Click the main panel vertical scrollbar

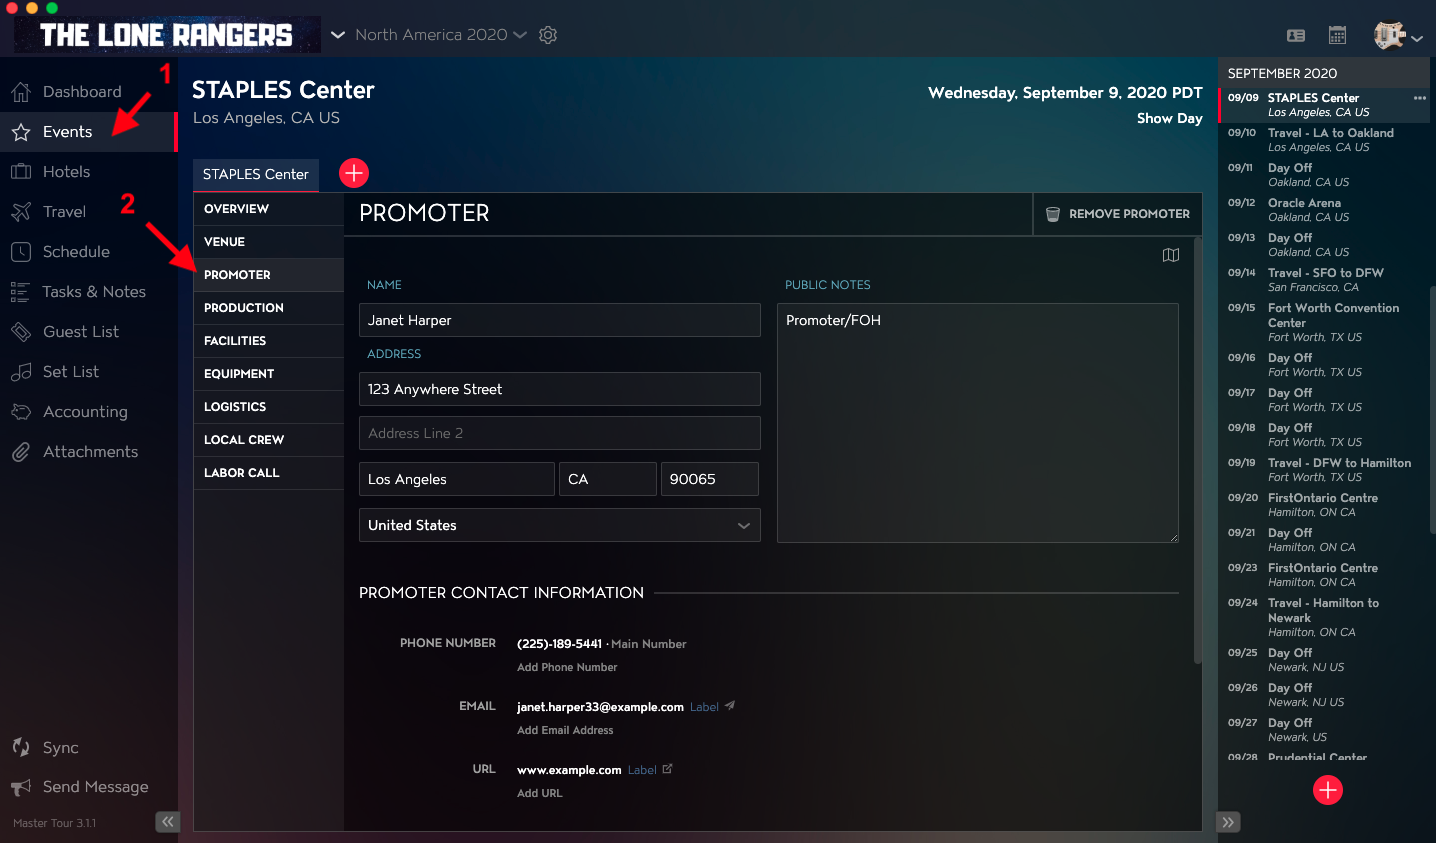pyautogui.click(x=1198, y=450)
